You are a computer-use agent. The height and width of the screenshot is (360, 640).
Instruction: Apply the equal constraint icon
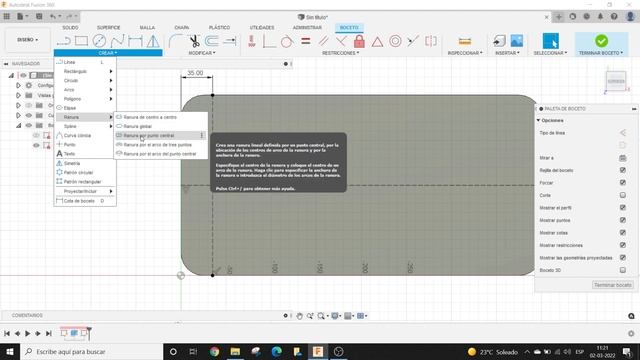pos(306,41)
